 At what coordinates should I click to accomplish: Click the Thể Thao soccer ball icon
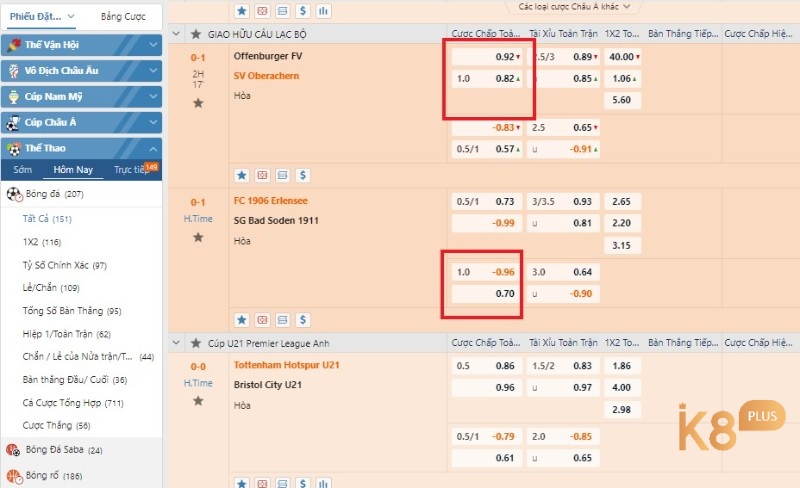pyautogui.click(x=14, y=149)
